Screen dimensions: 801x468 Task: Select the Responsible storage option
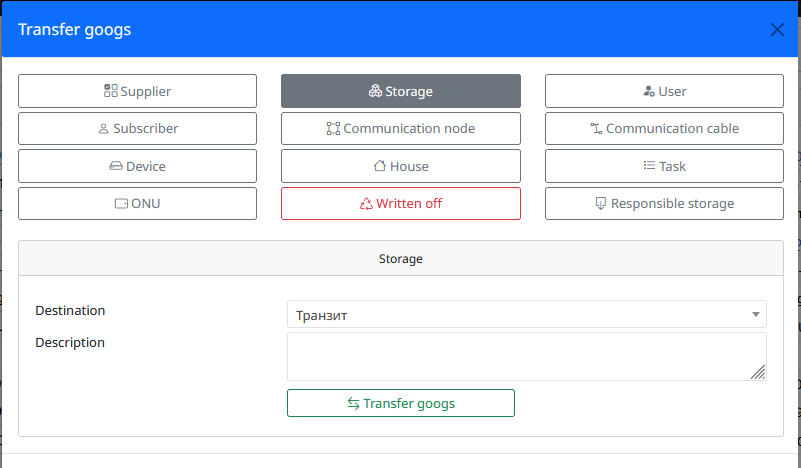point(664,203)
